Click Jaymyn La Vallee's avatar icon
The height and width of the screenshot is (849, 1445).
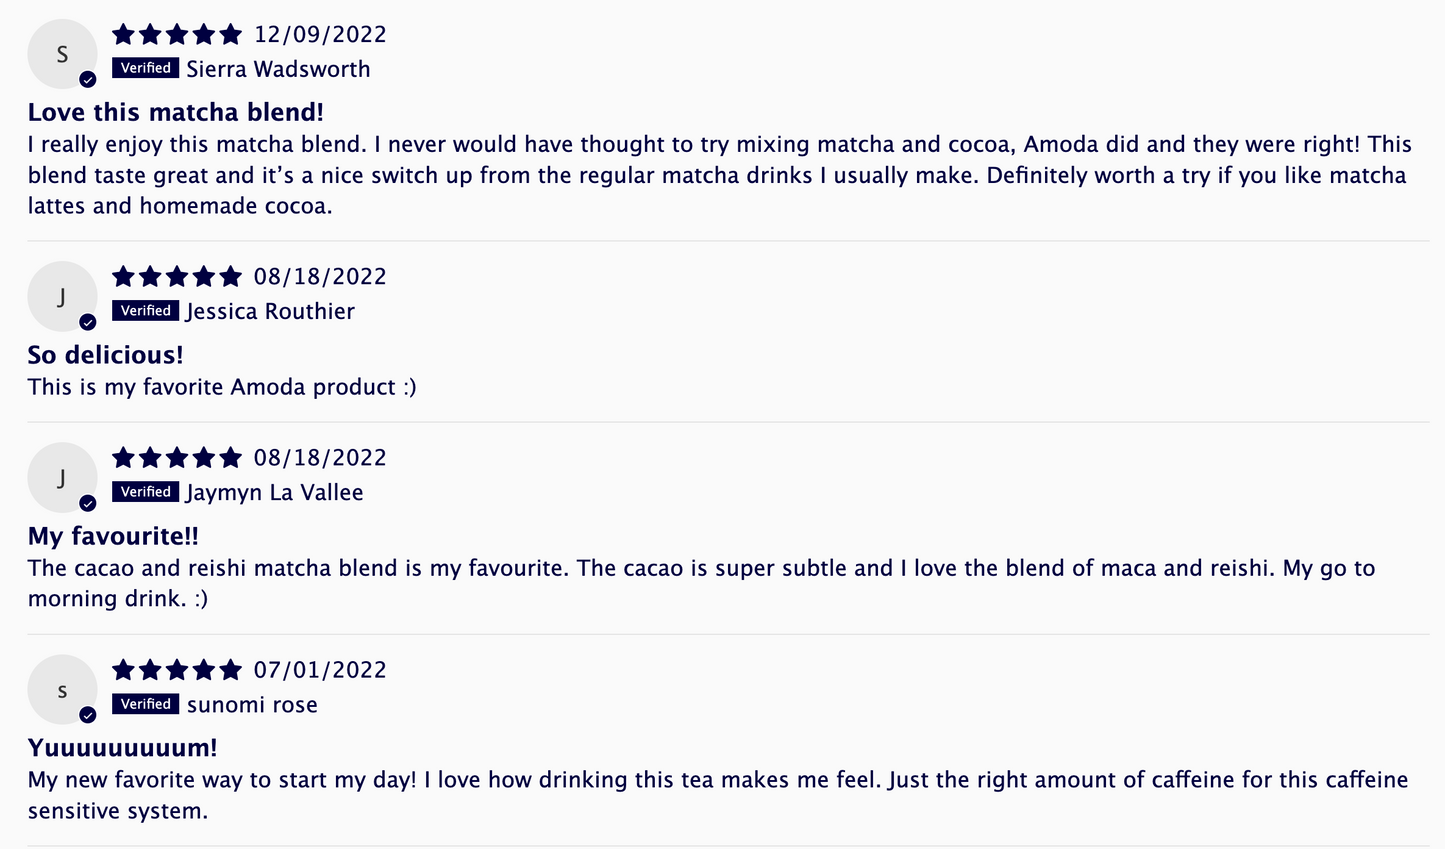[x=62, y=477]
